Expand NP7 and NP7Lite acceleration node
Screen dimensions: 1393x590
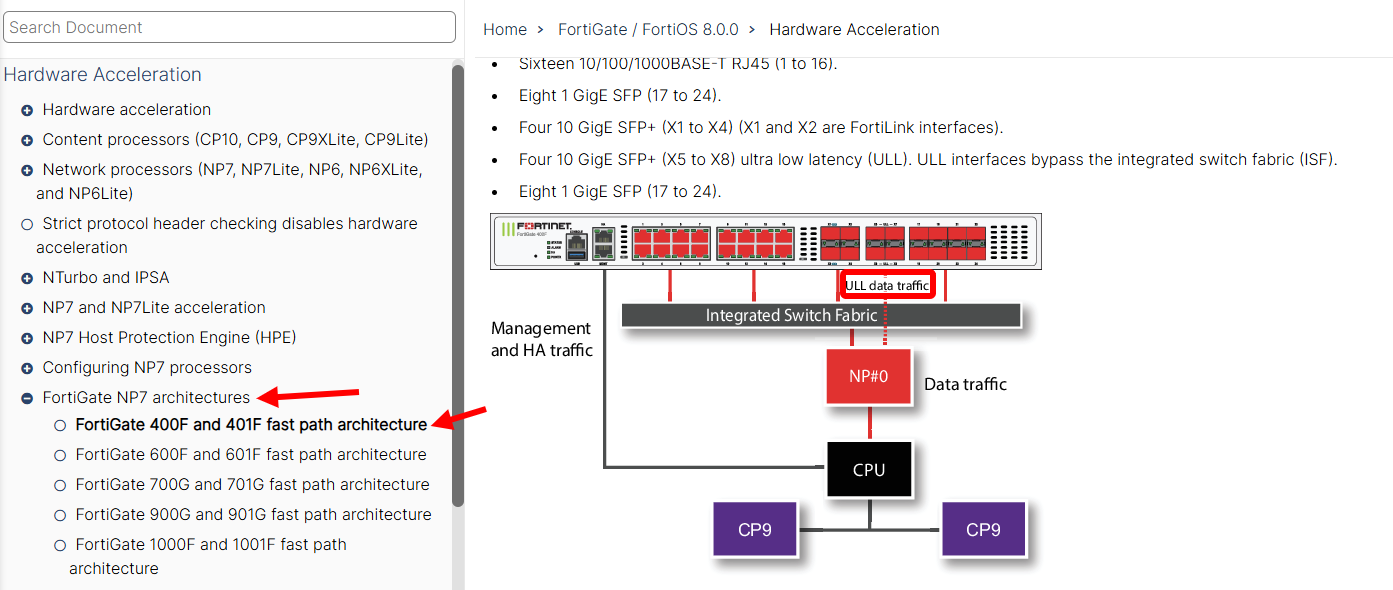[x=27, y=308]
